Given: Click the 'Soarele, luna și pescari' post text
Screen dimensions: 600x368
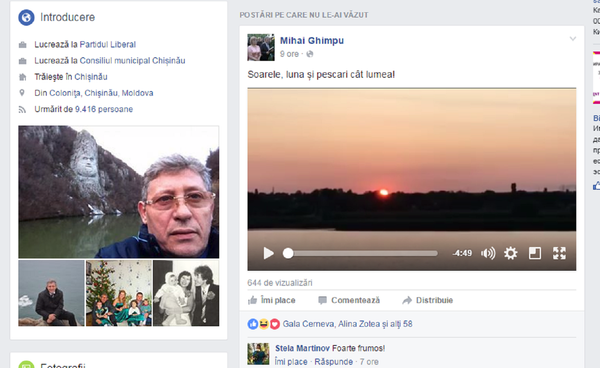Looking at the screenshot, I should click(321, 75).
